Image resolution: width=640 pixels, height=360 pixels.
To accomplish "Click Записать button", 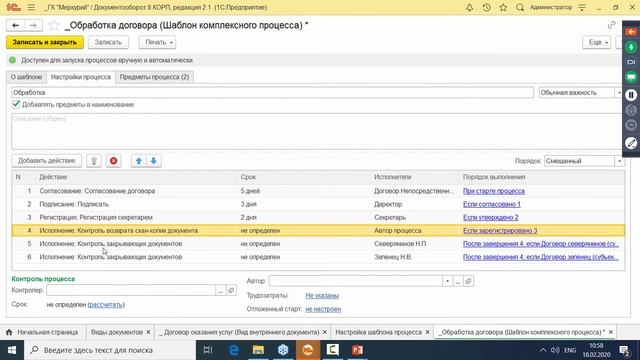I will click(108, 42).
